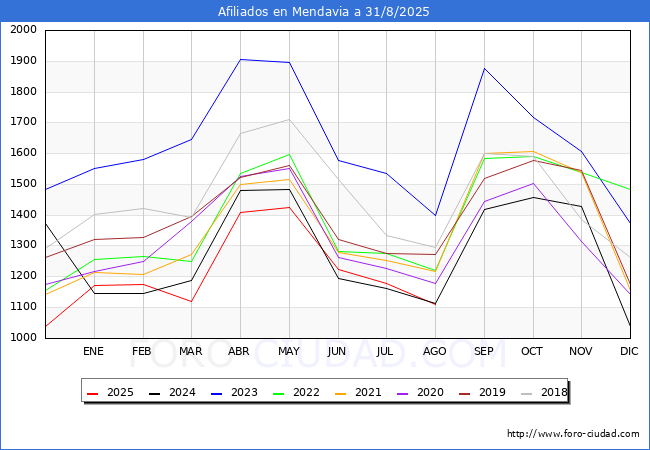650x450 pixels.
Task: Click the blue 2023 legend color swatch
Action: [216, 393]
